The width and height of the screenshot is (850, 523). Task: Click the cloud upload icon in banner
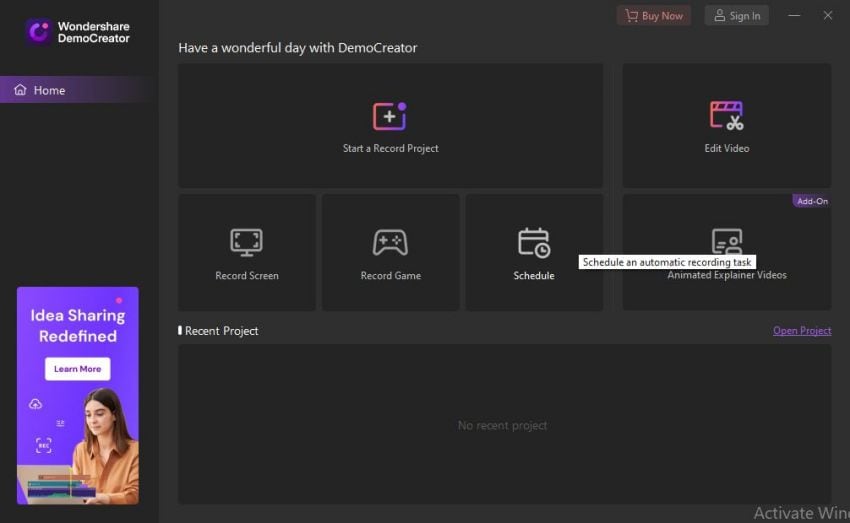point(35,404)
